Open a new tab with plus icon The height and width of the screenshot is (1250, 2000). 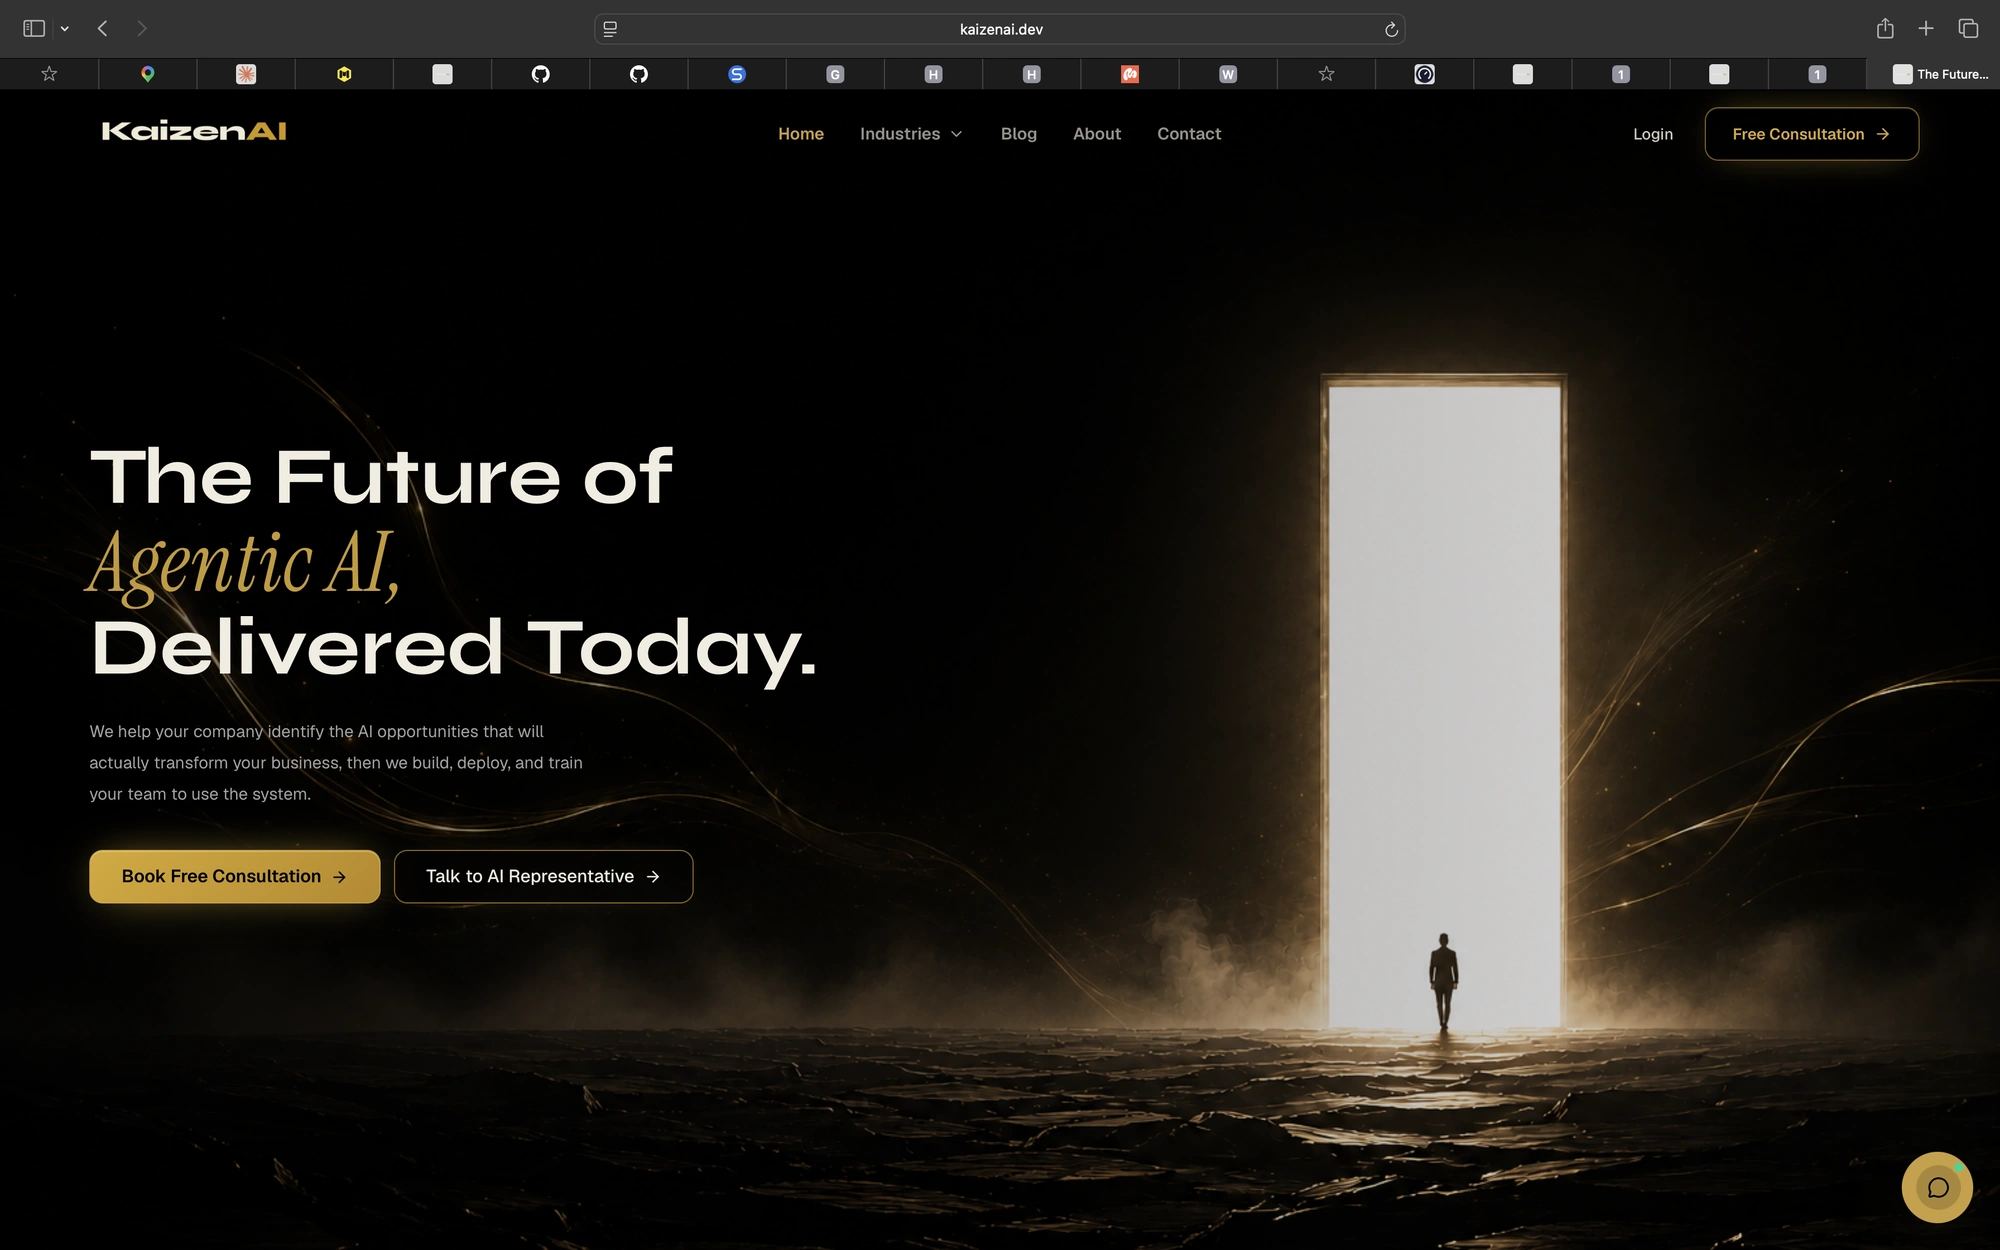click(x=1926, y=28)
